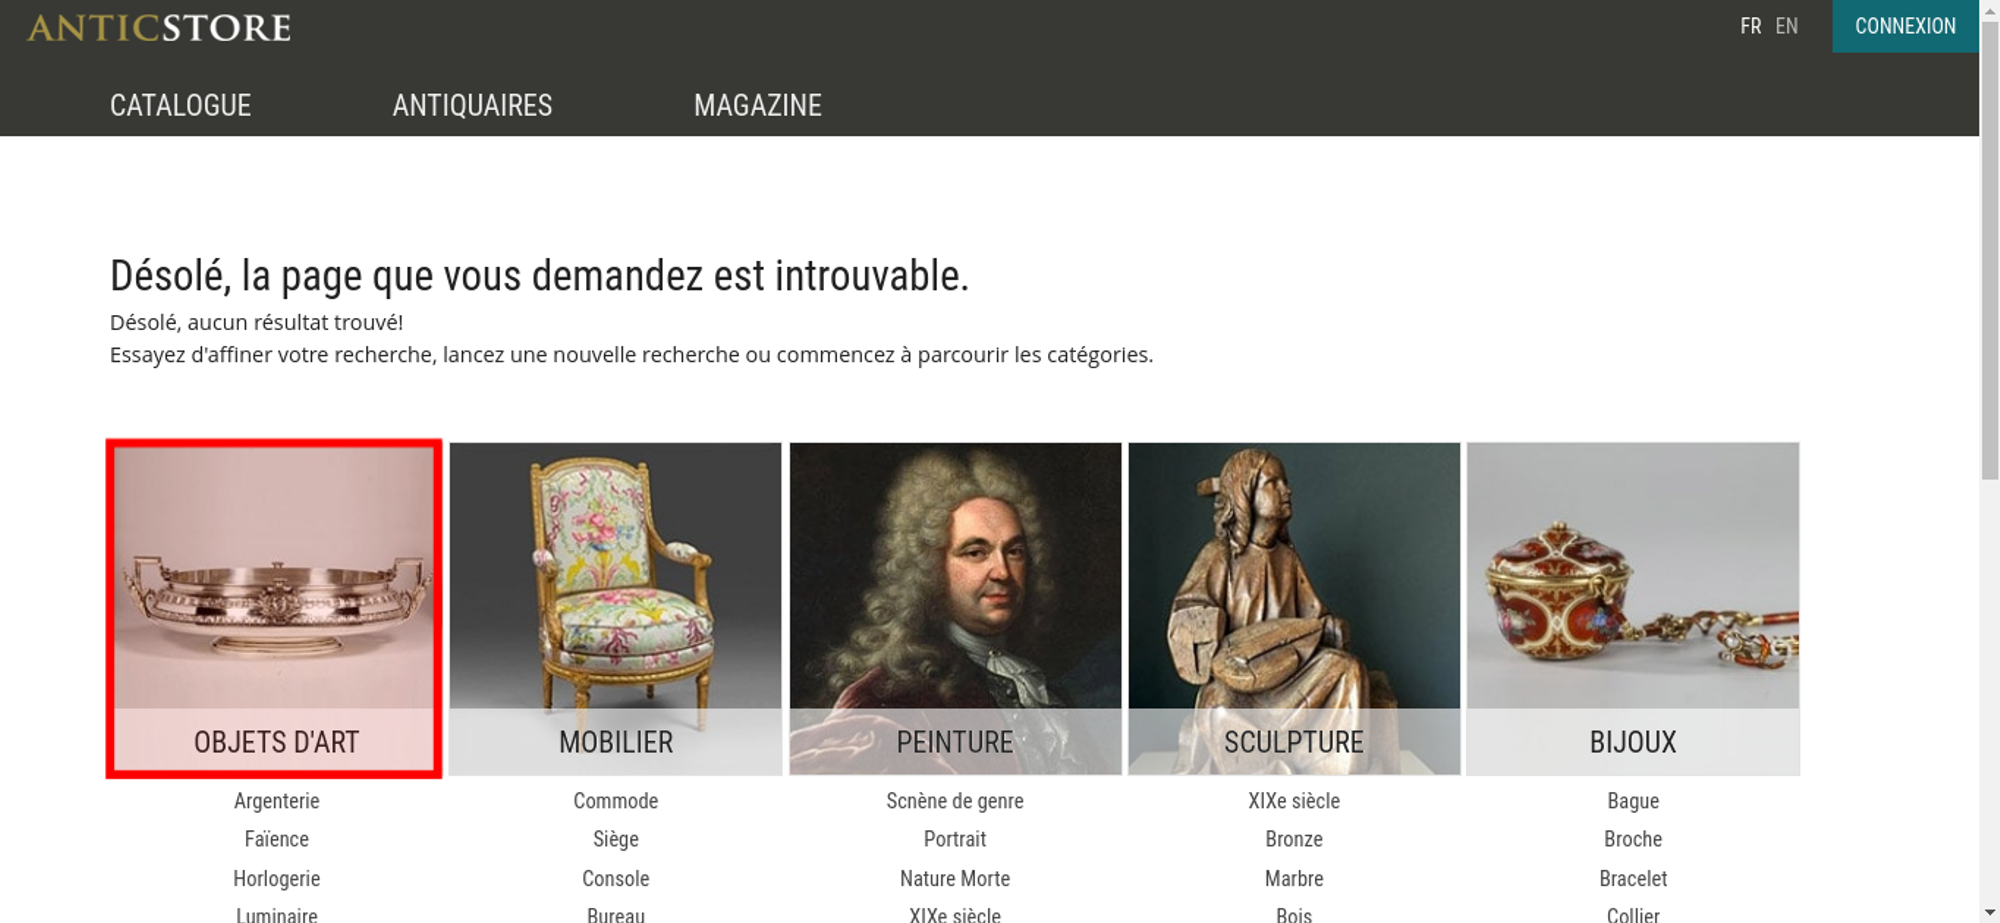Open the Magazine menu
This screenshot has height=923, width=2000.
coord(758,105)
